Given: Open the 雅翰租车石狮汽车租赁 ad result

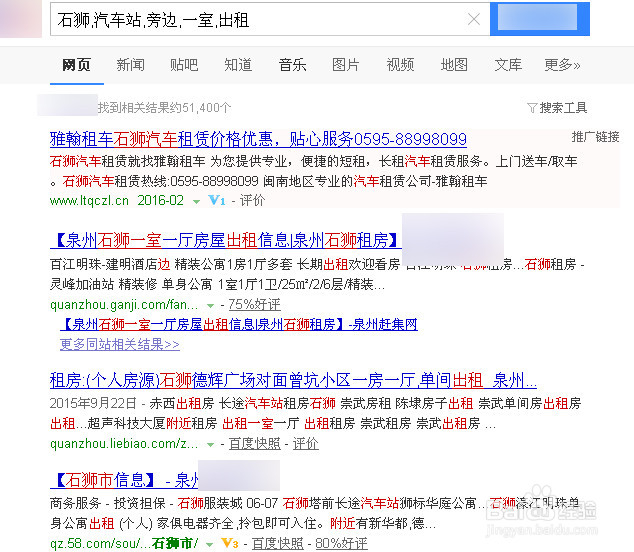Looking at the screenshot, I should click(258, 140).
